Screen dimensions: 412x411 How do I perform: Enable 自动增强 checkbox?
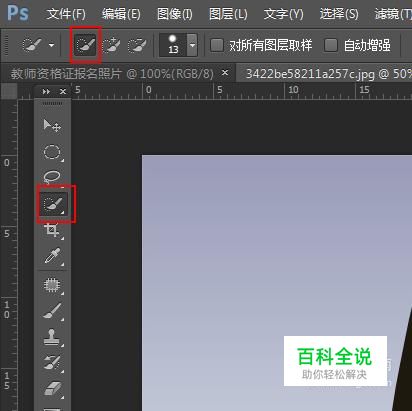331,45
